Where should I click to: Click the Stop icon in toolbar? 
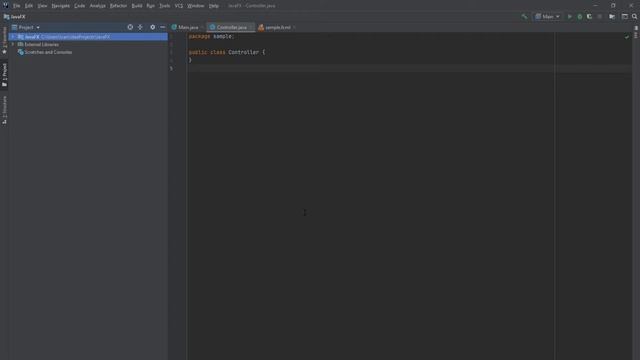click(x=600, y=17)
